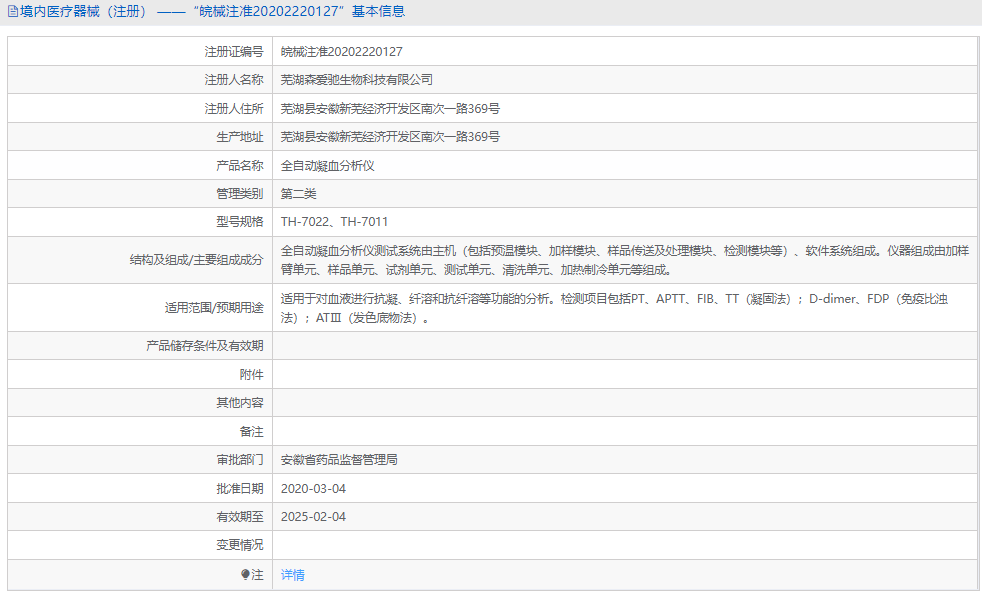
Task: Click the 注册人住所 label cell
Action: [140, 108]
